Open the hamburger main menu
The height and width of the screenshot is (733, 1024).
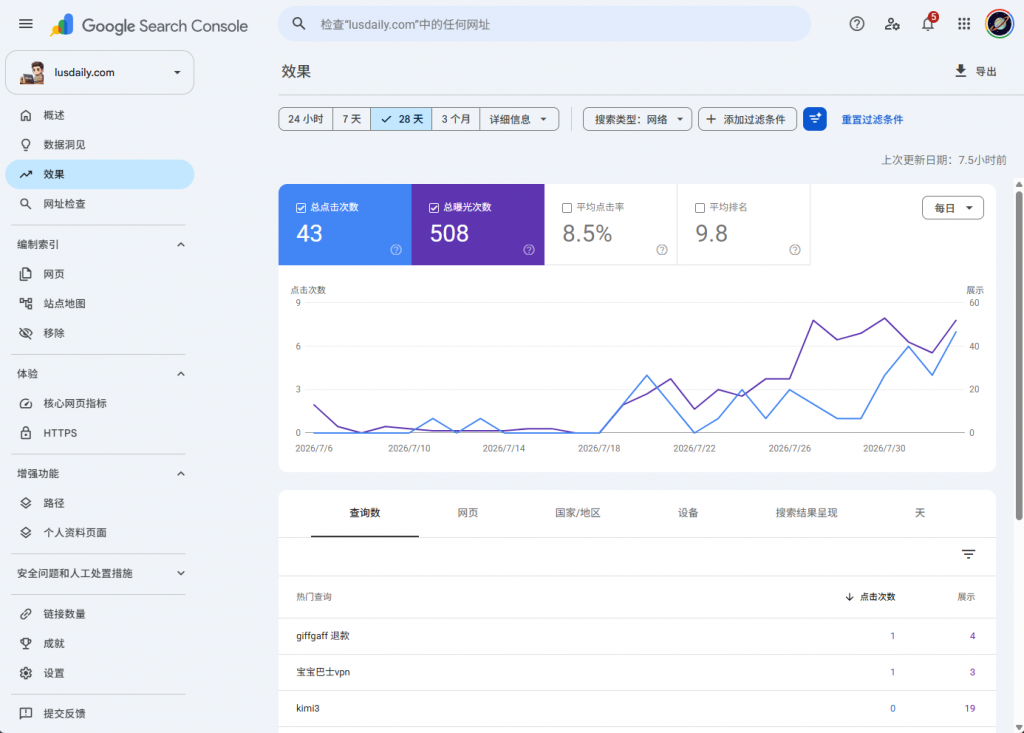(25, 24)
